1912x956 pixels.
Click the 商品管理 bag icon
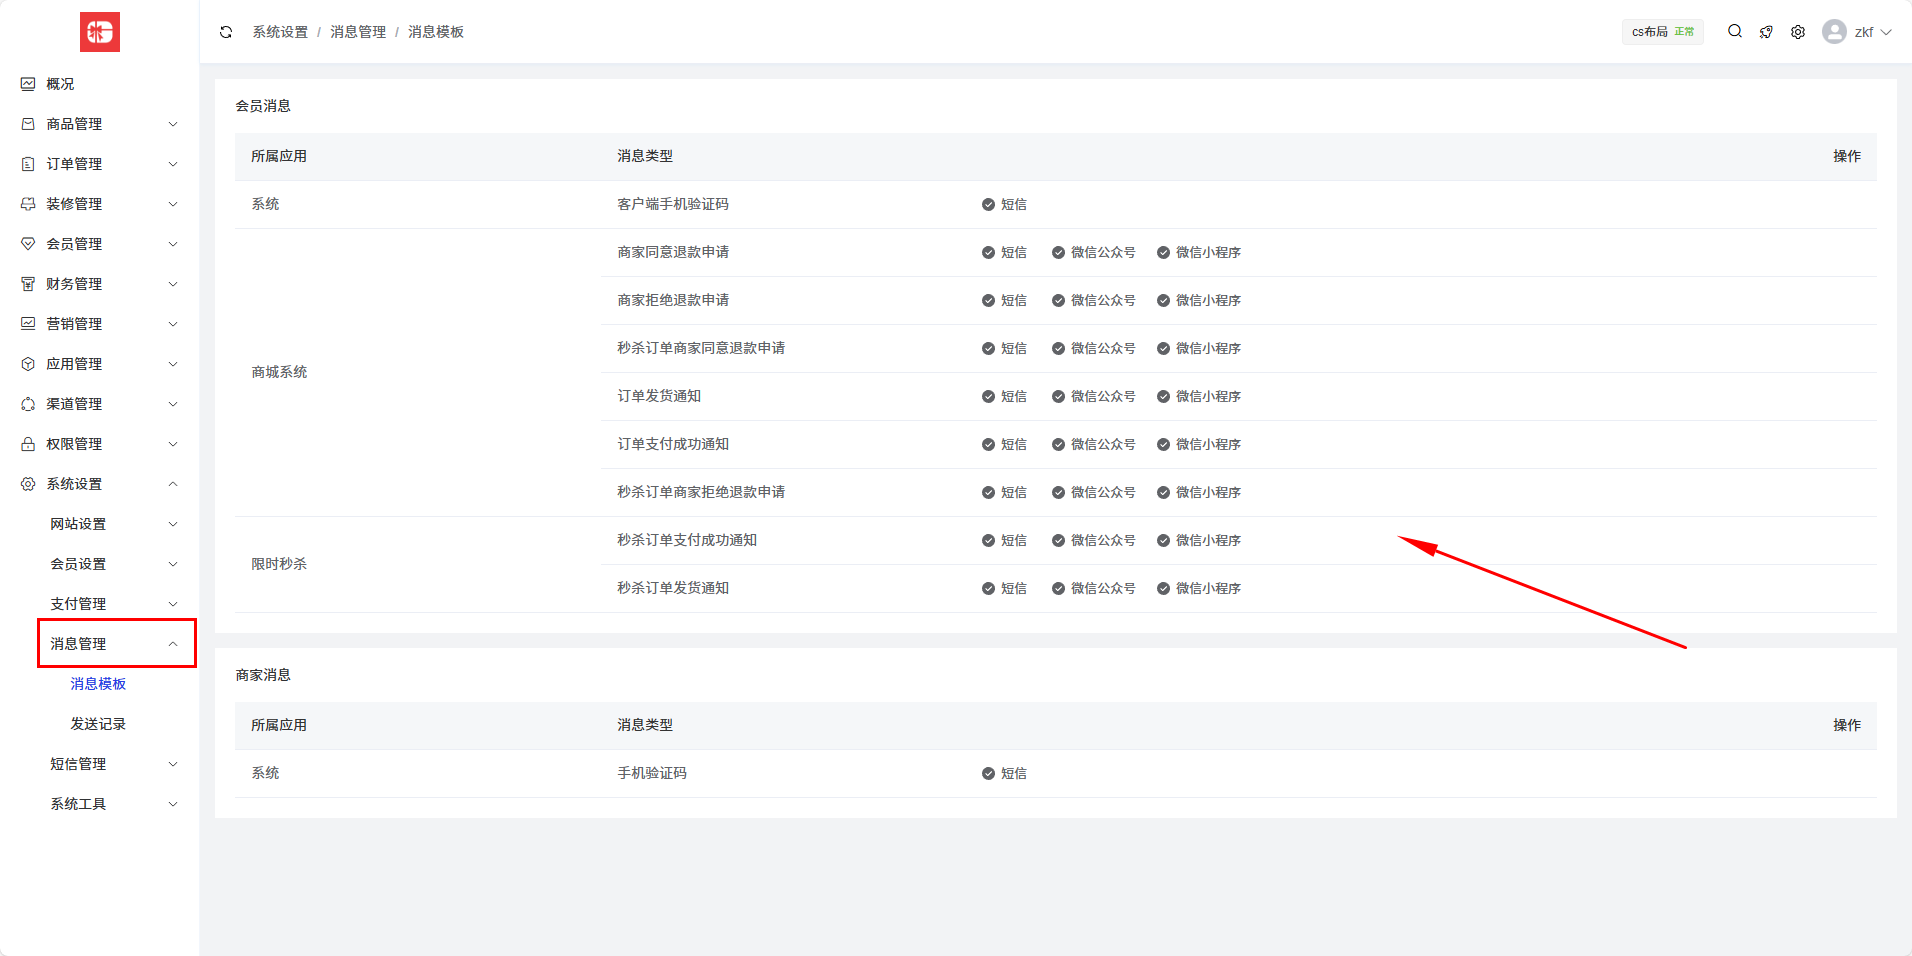coord(28,124)
